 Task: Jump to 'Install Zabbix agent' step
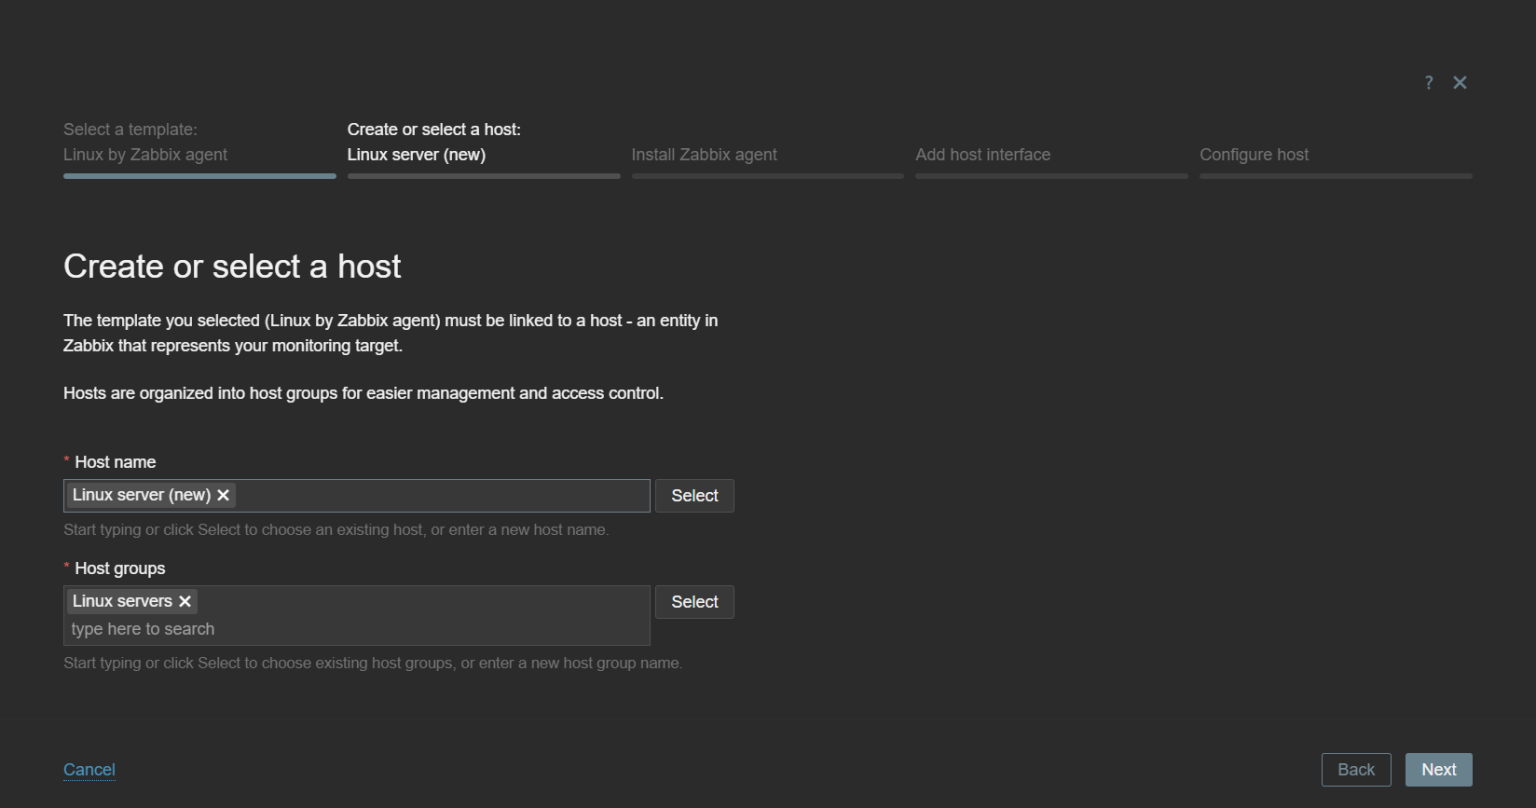coord(704,155)
